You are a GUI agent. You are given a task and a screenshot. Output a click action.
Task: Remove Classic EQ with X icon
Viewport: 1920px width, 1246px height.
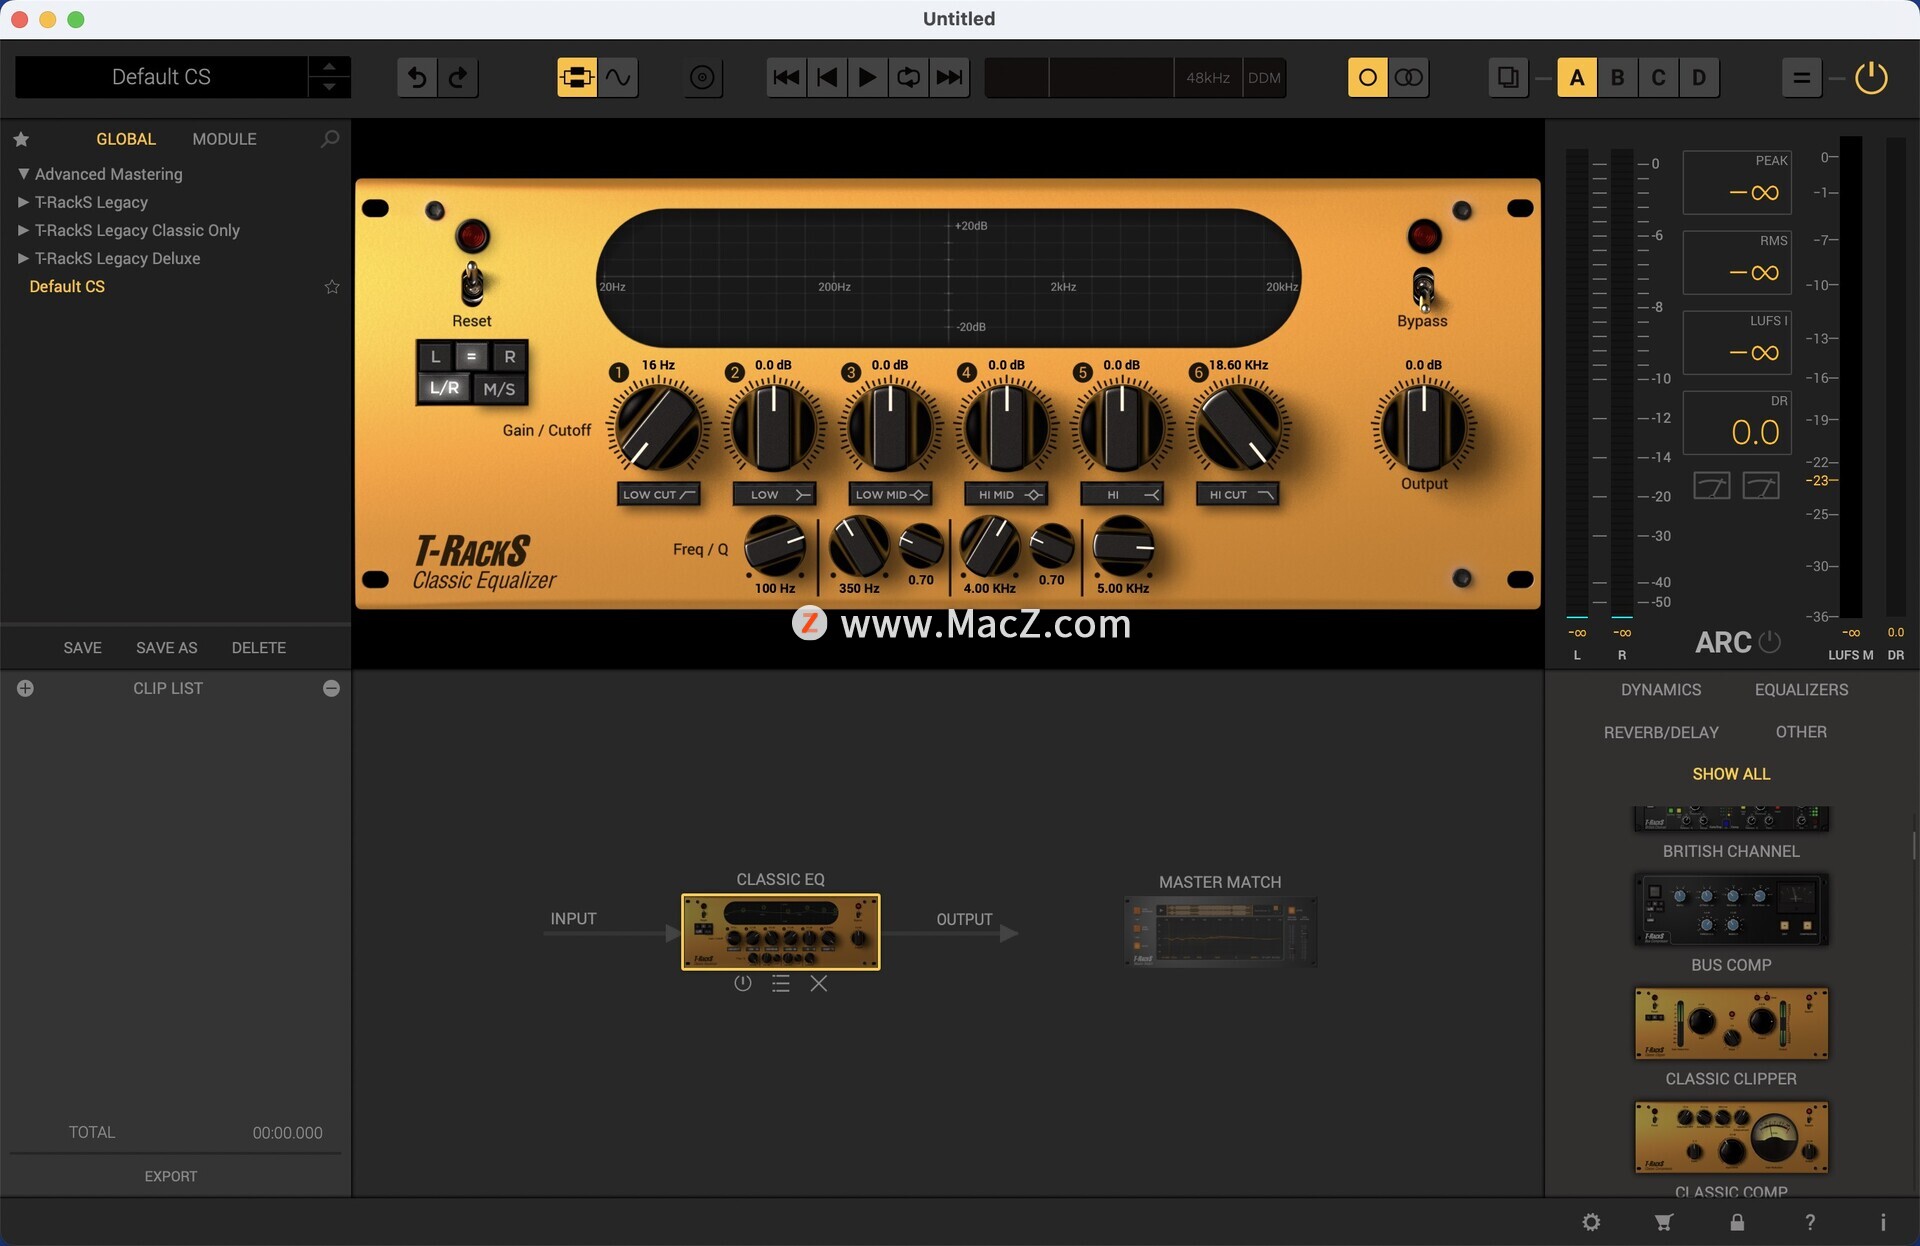pos(818,984)
